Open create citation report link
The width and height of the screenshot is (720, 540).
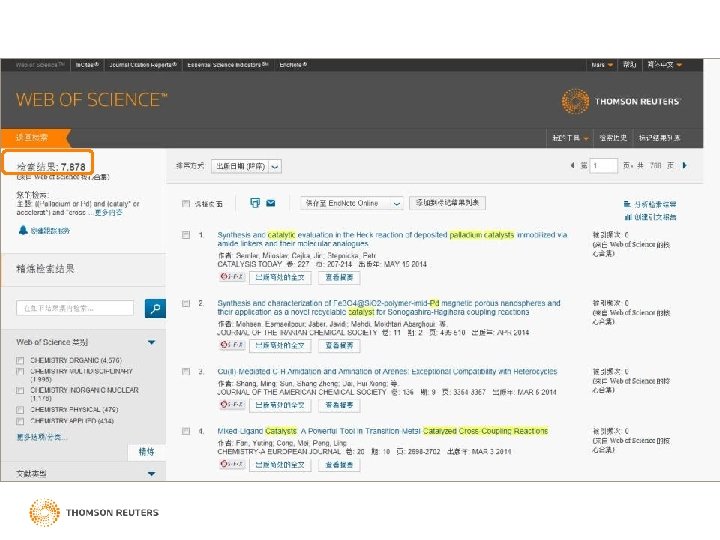(650, 217)
